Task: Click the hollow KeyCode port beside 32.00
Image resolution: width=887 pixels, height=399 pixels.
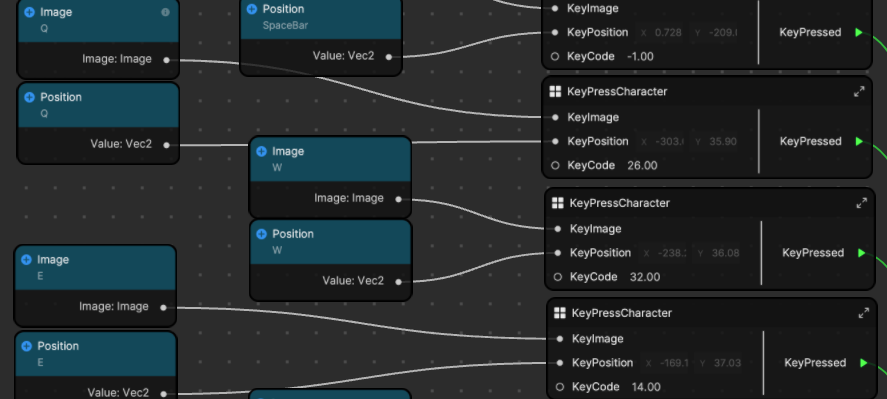Action: 557,277
